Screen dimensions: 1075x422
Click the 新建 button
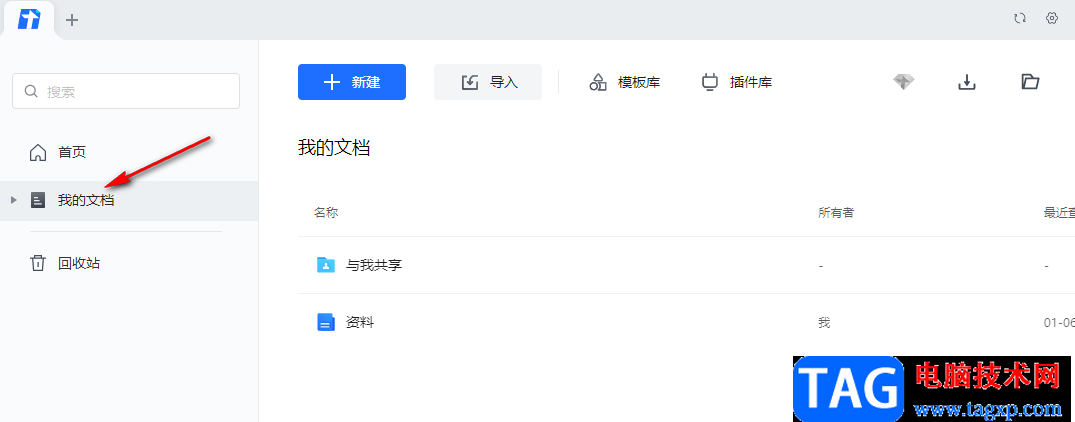point(352,82)
